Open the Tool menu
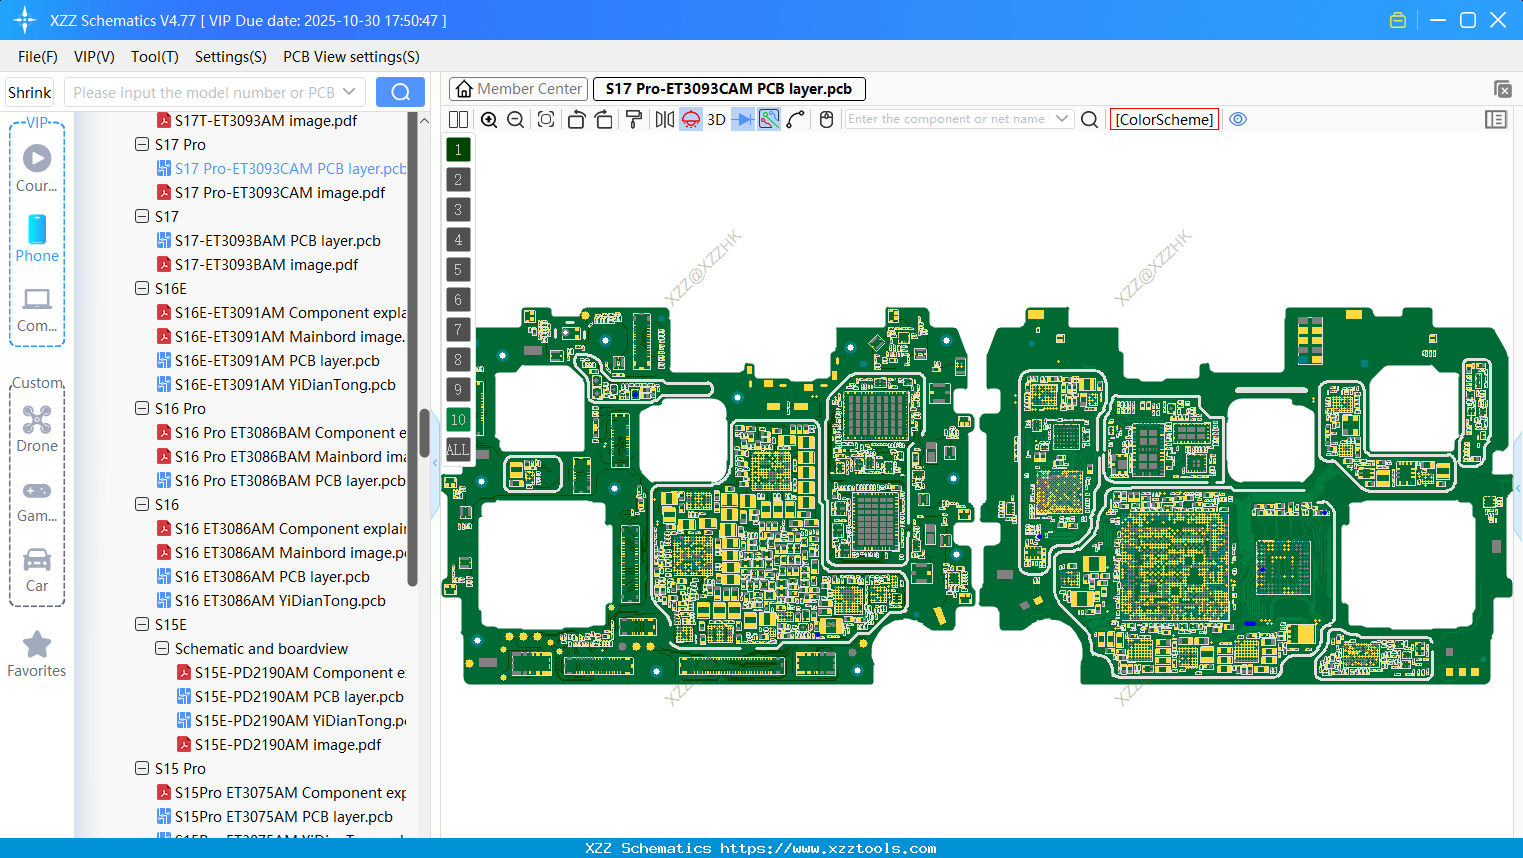The height and width of the screenshot is (858, 1523). (x=154, y=57)
